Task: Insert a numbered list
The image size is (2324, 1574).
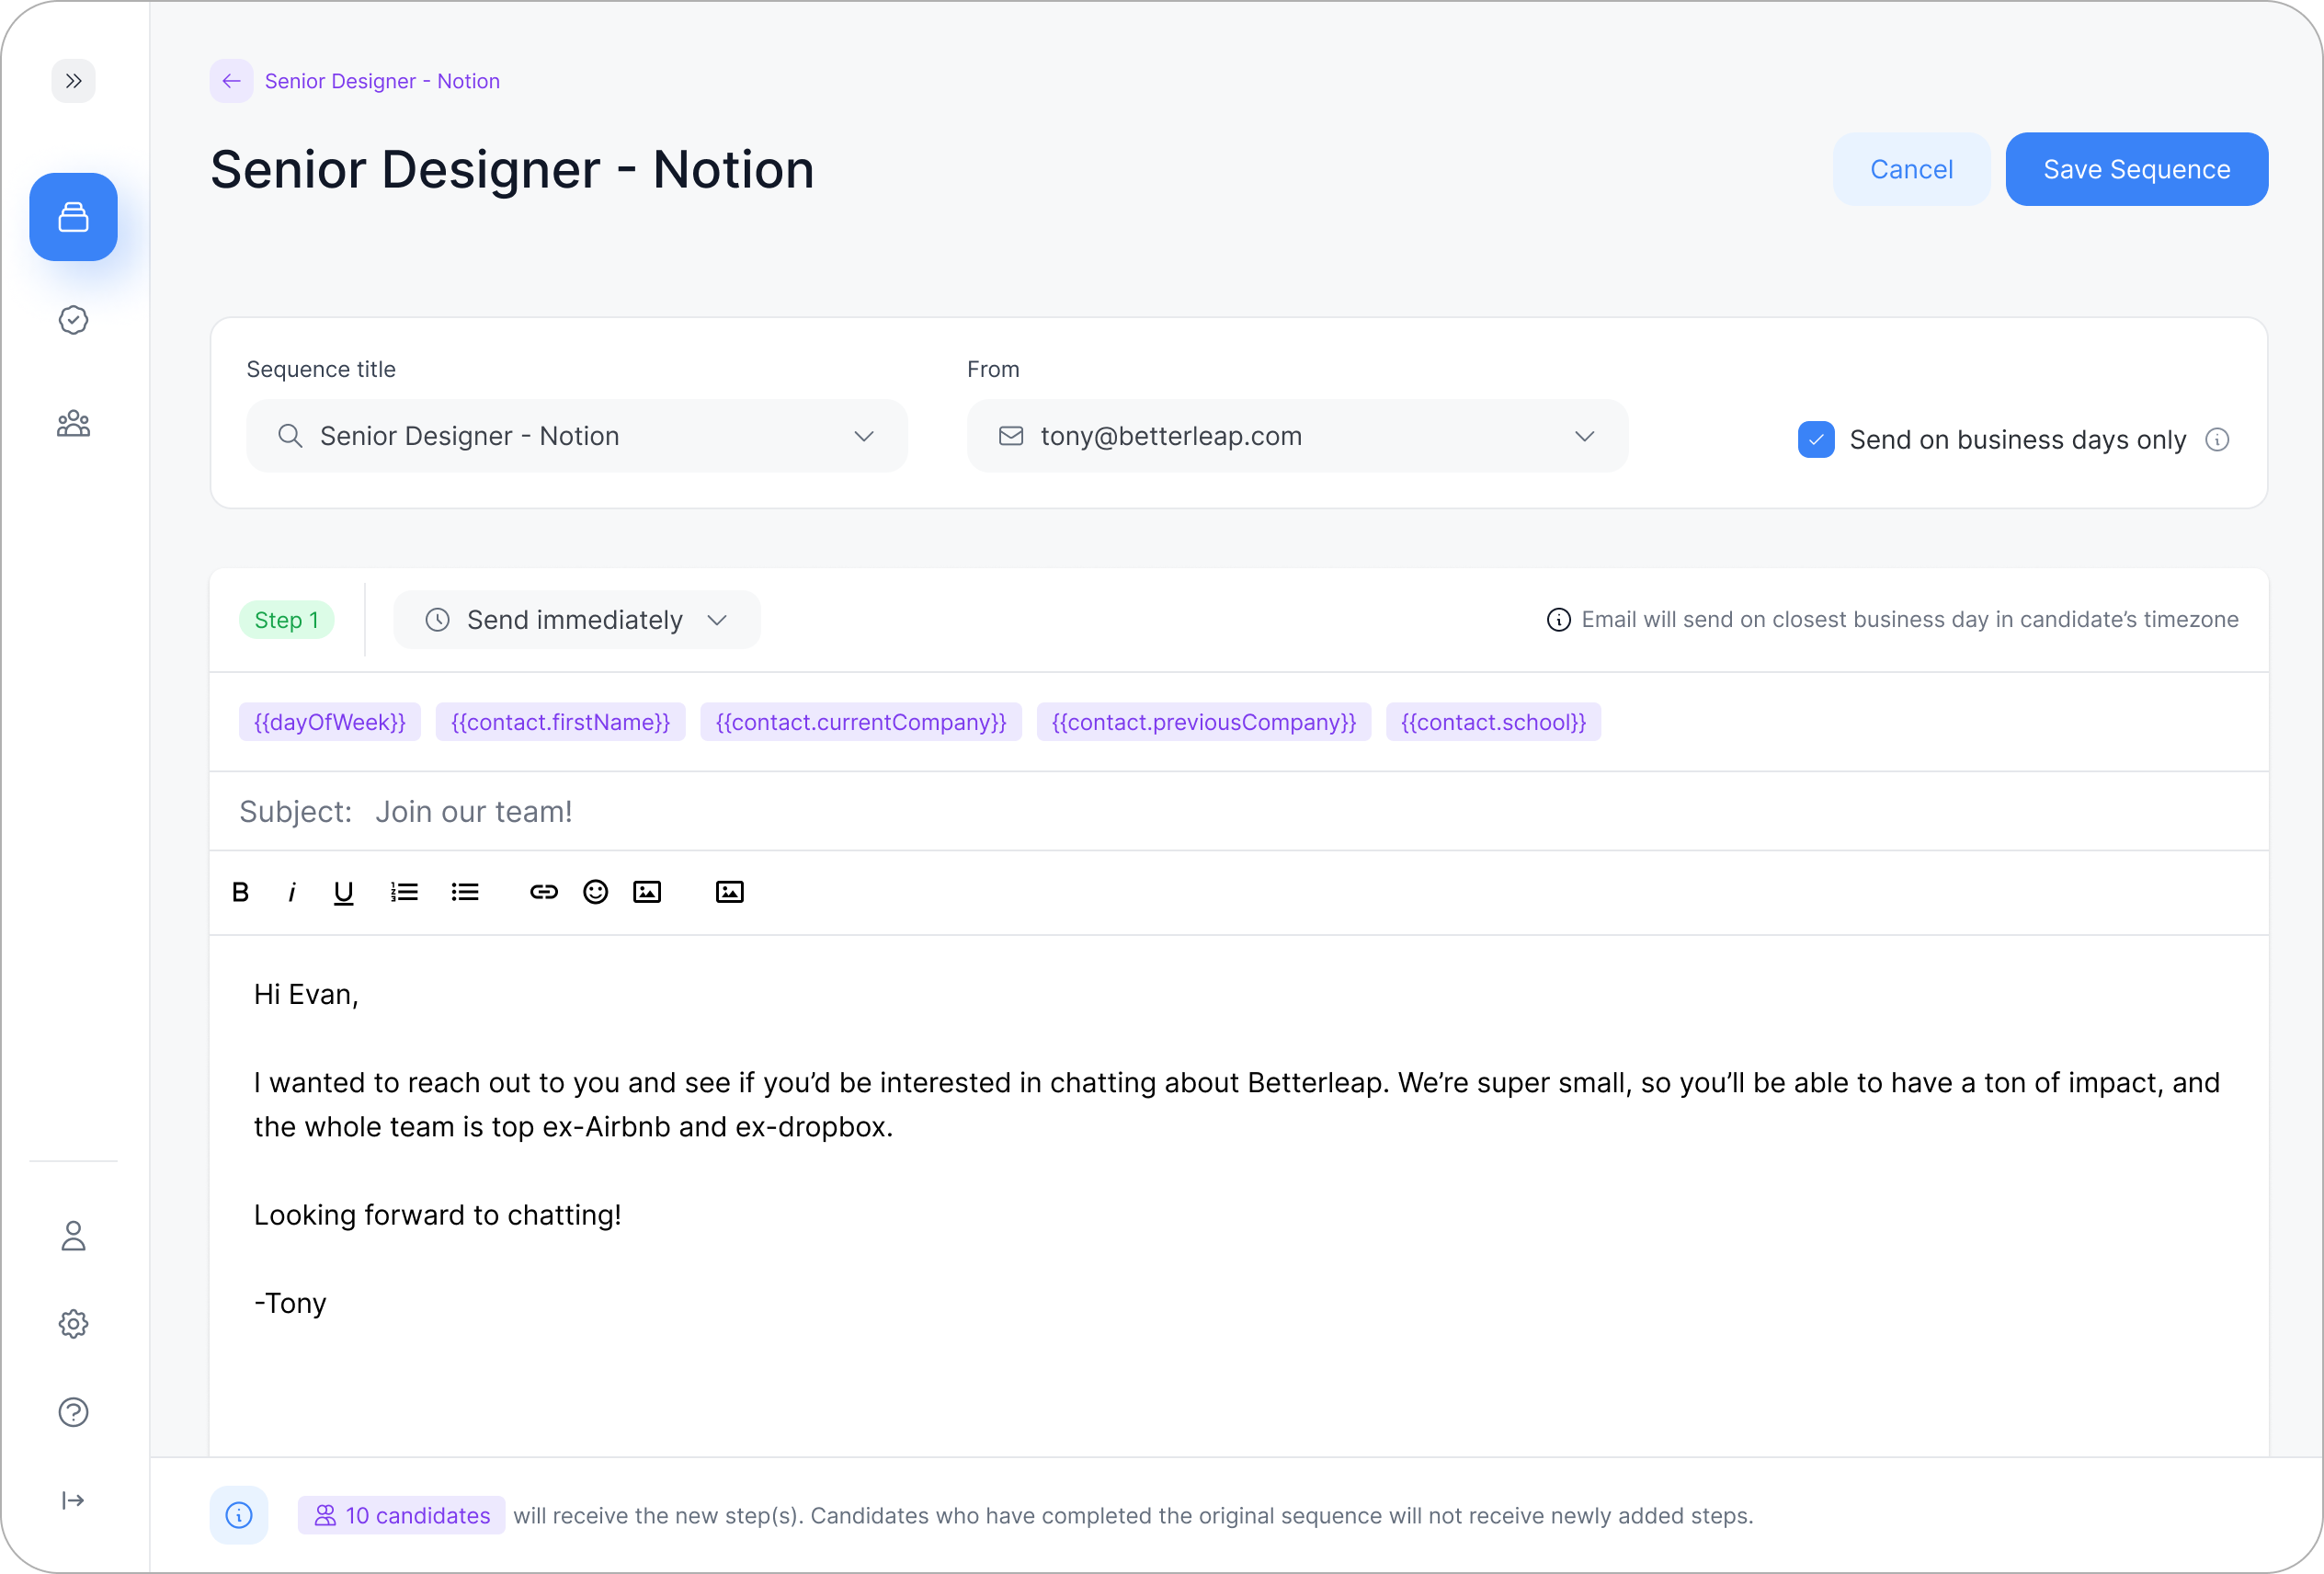Action: (404, 892)
